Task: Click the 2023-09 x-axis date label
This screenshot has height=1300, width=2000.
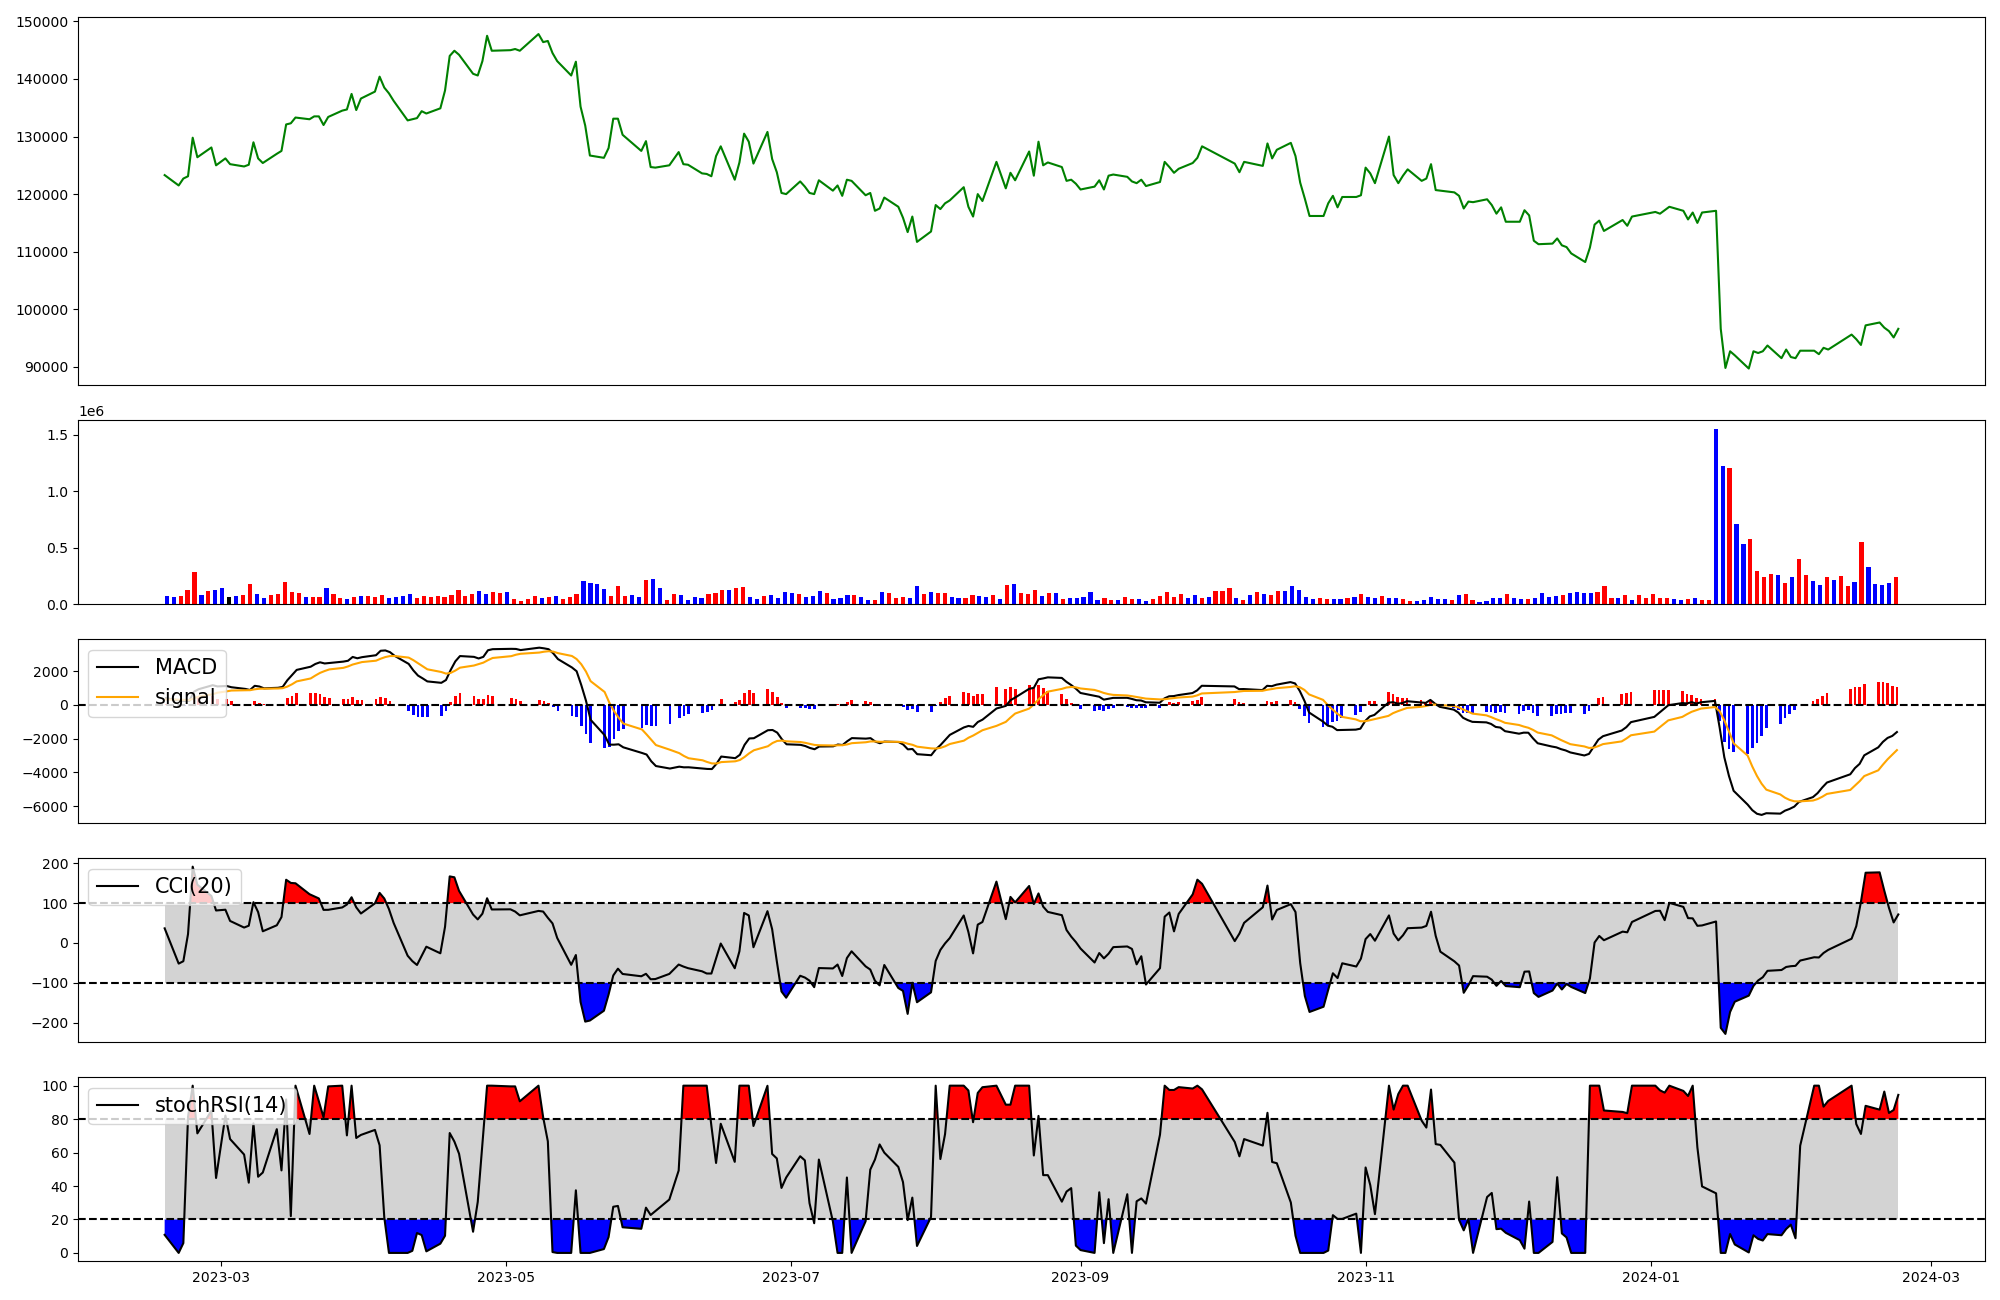Action: 1081,1277
